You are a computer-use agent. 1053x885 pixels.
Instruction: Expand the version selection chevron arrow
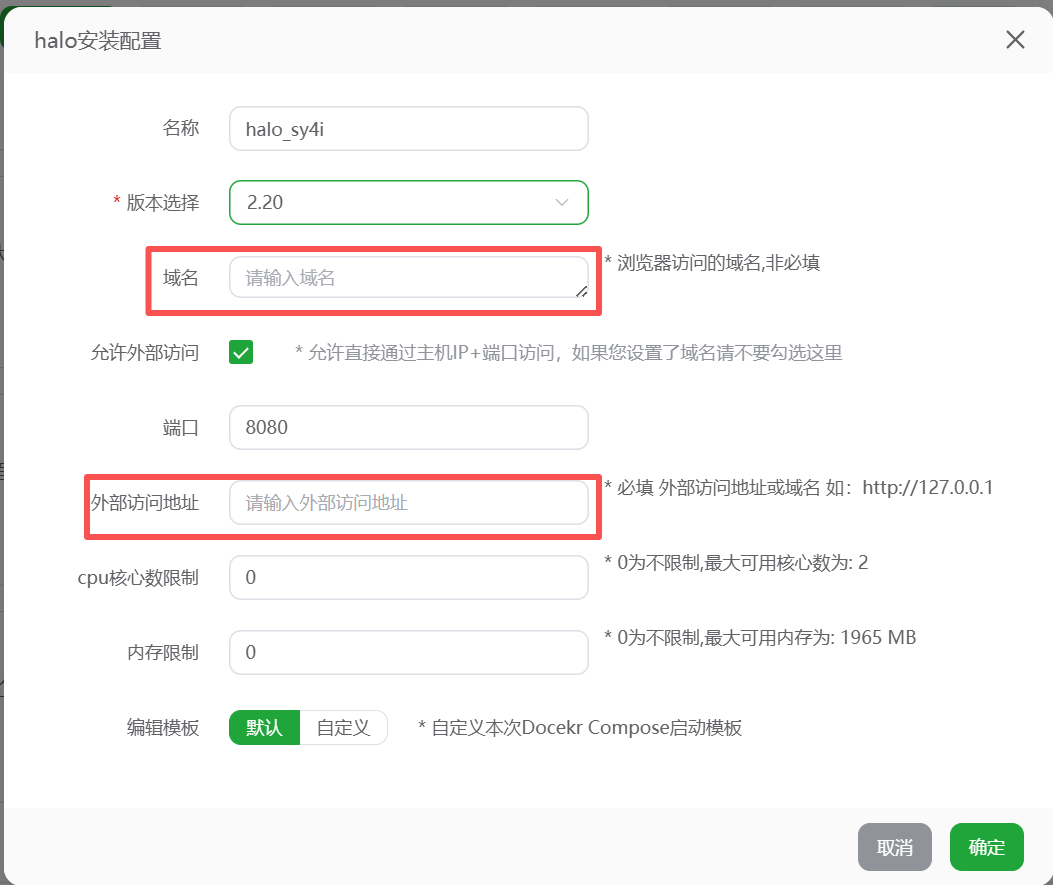(x=561, y=202)
